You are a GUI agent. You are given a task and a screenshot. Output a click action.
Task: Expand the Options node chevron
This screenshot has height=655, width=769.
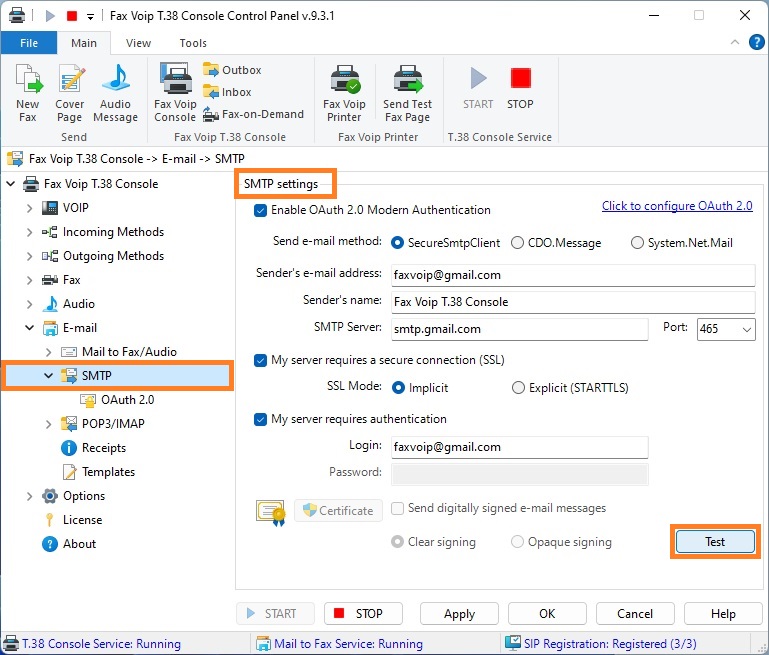29,496
